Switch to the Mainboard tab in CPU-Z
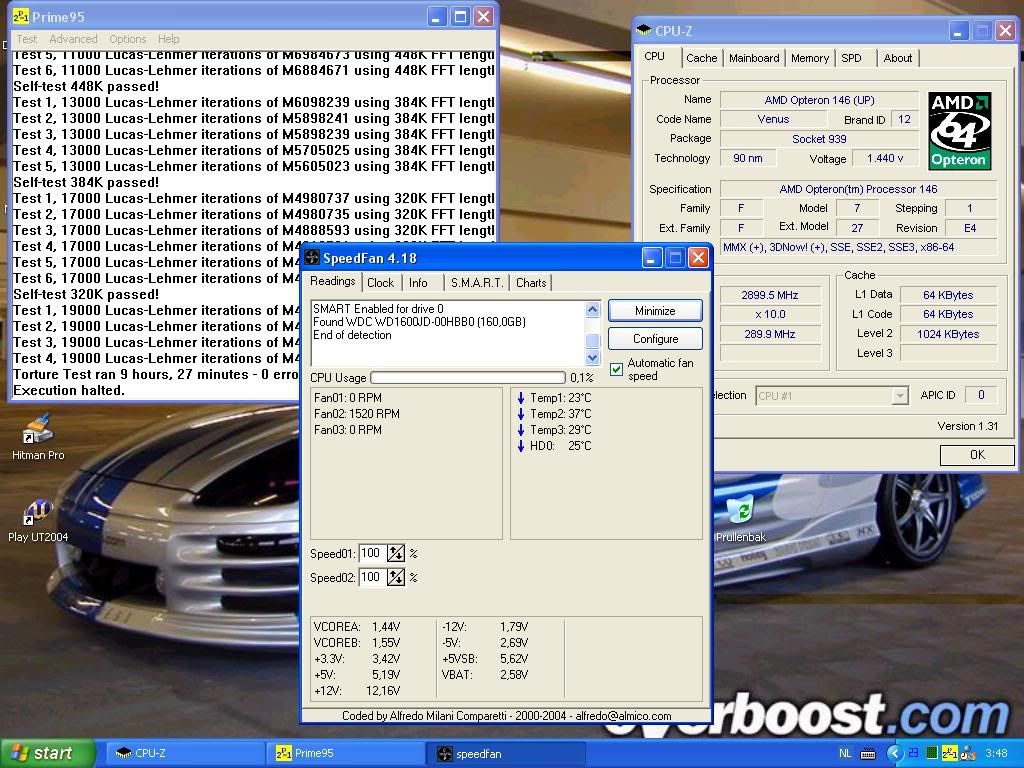Screen dimensions: 1024x768 coord(754,58)
